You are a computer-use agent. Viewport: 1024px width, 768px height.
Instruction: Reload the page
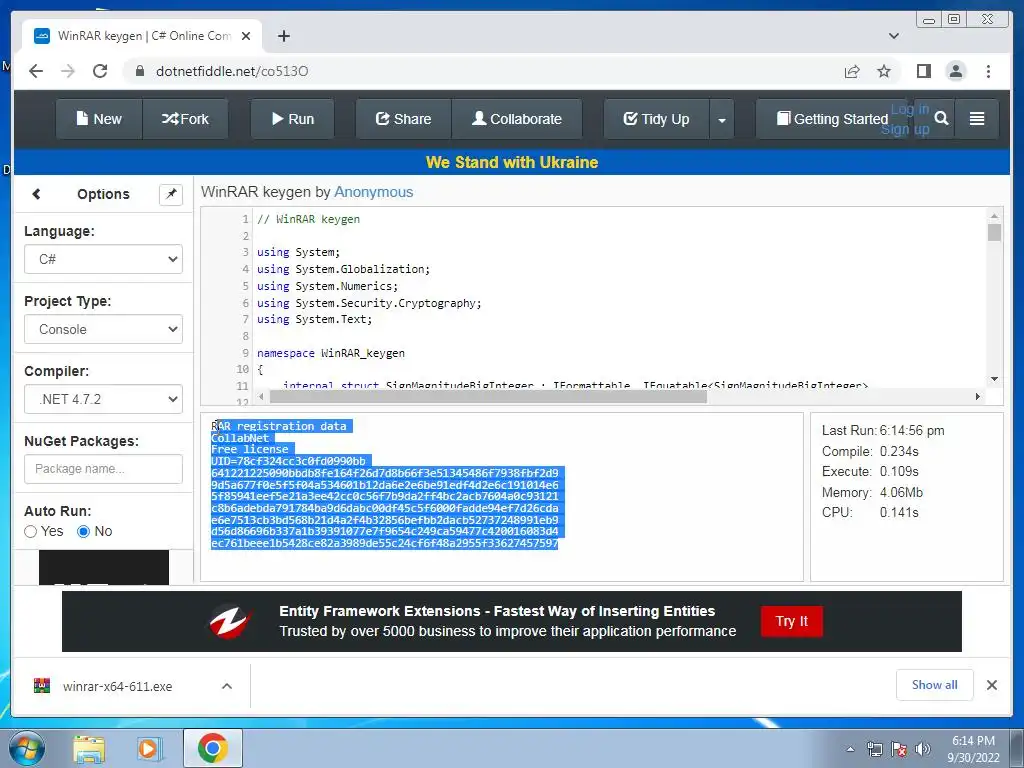tap(100, 71)
